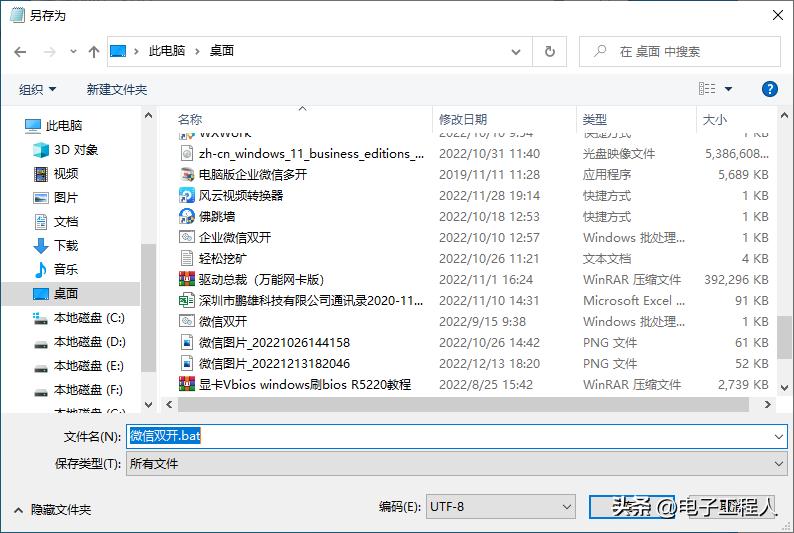Sort by 类型 column header
This screenshot has width=794, height=533.
click(594, 119)
